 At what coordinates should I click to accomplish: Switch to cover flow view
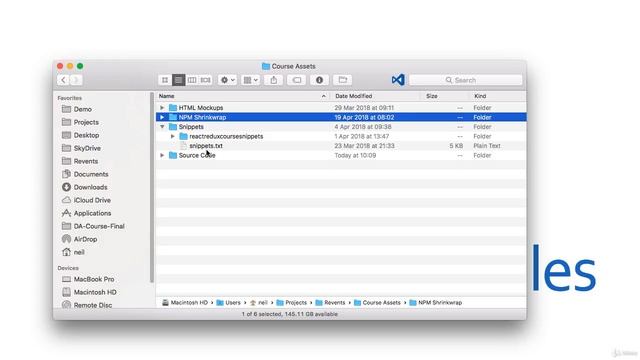point(205,80)
